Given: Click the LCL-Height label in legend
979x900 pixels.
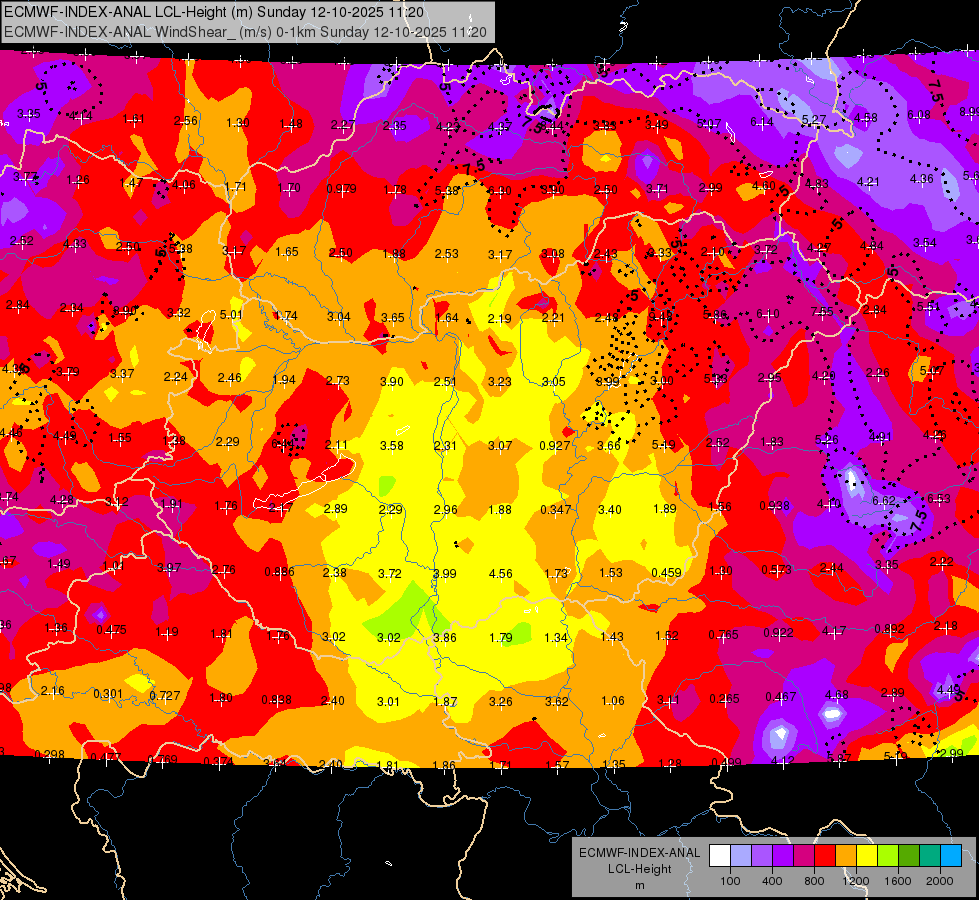Looking at the screenshot, I should click(x=639, y=869).
